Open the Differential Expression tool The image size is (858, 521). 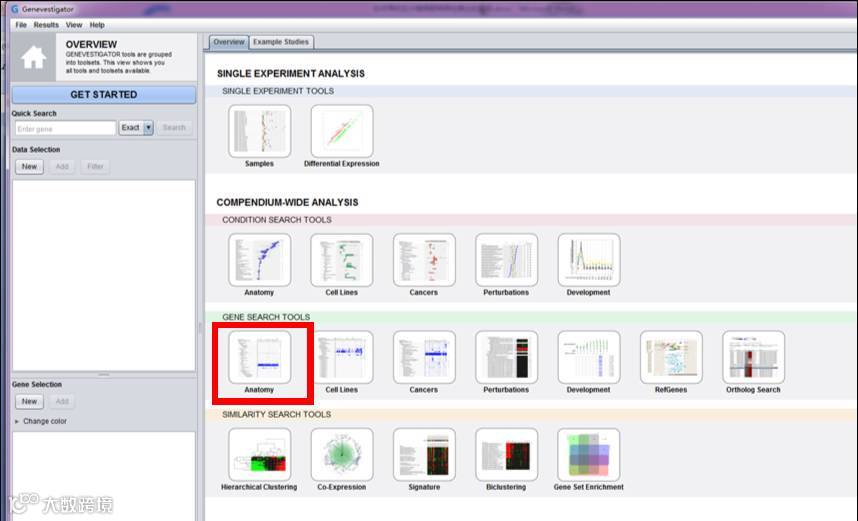tap(342, 131)
